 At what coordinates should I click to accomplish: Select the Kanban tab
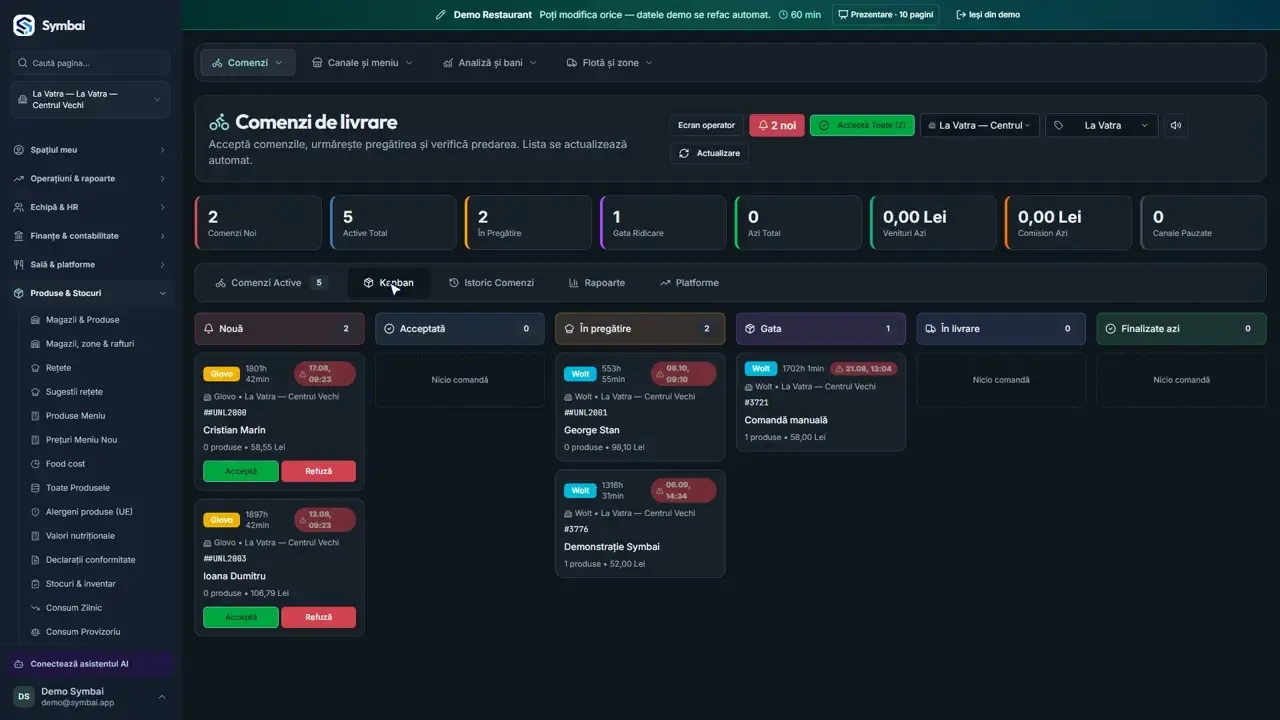[x=389, y=283]
